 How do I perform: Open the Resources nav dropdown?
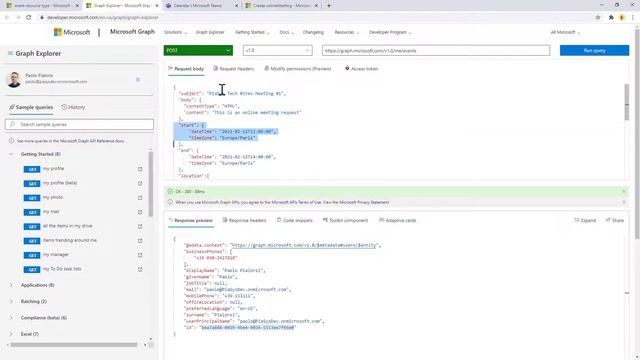tap(347, 32)
